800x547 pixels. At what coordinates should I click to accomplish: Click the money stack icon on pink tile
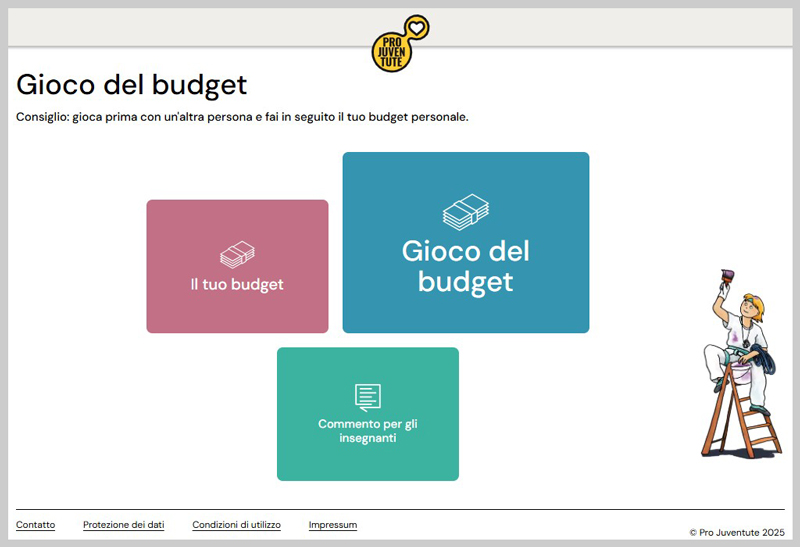pos(237,255)
